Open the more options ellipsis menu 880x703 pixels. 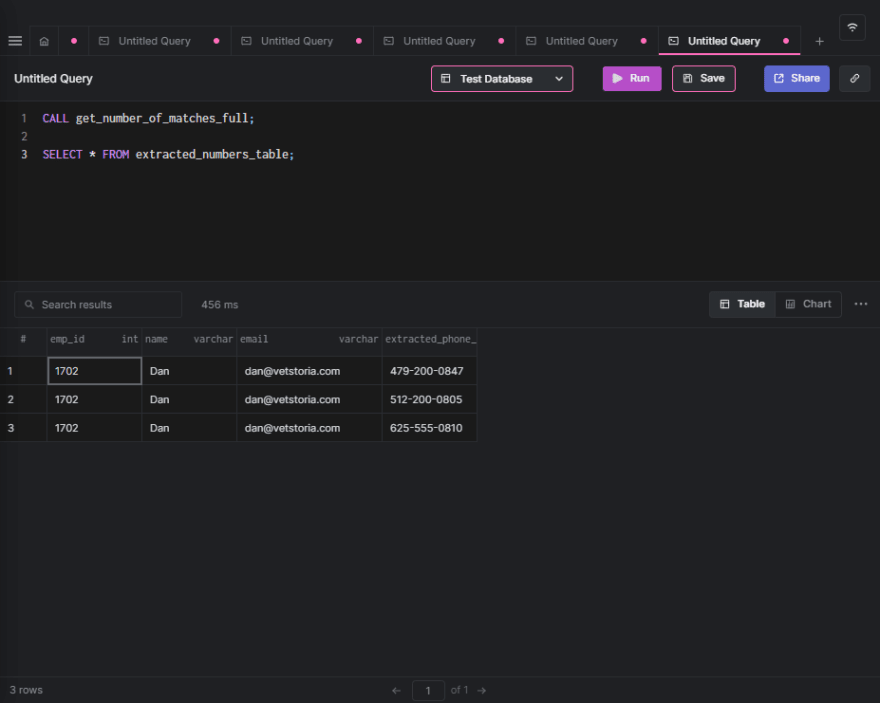coord(860,304)
